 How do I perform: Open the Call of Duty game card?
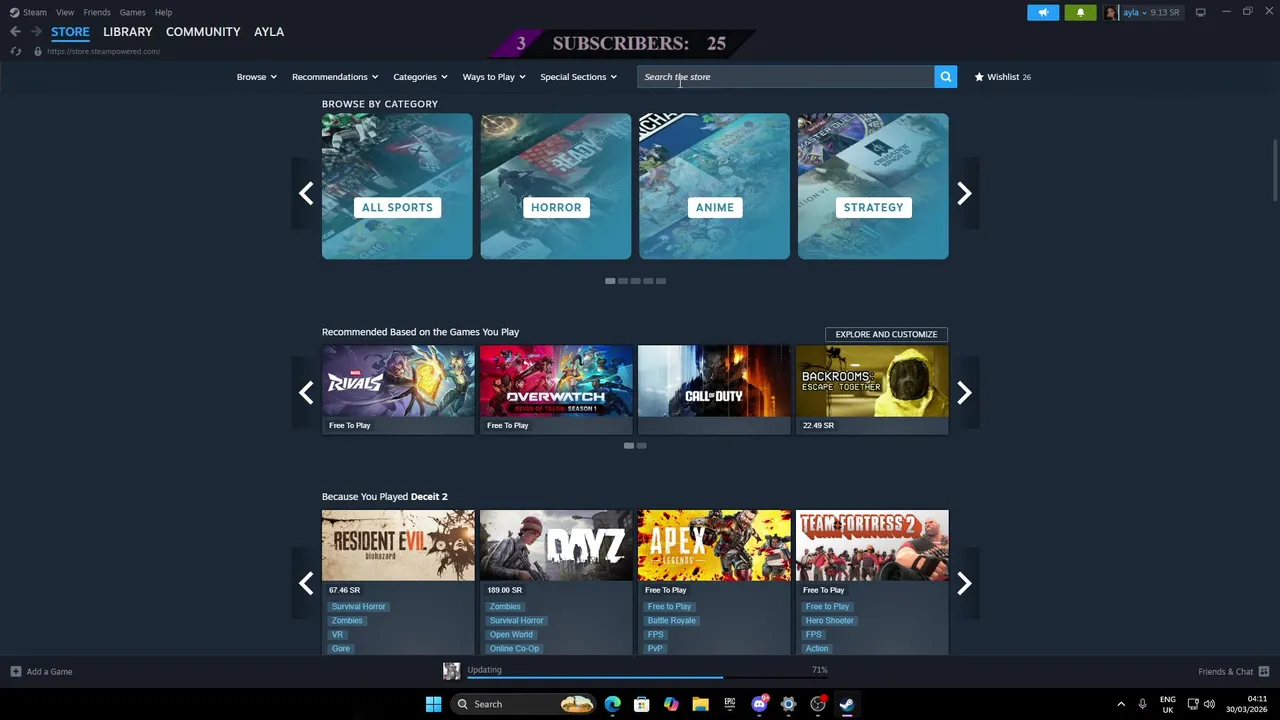click(x=714, y=389)
